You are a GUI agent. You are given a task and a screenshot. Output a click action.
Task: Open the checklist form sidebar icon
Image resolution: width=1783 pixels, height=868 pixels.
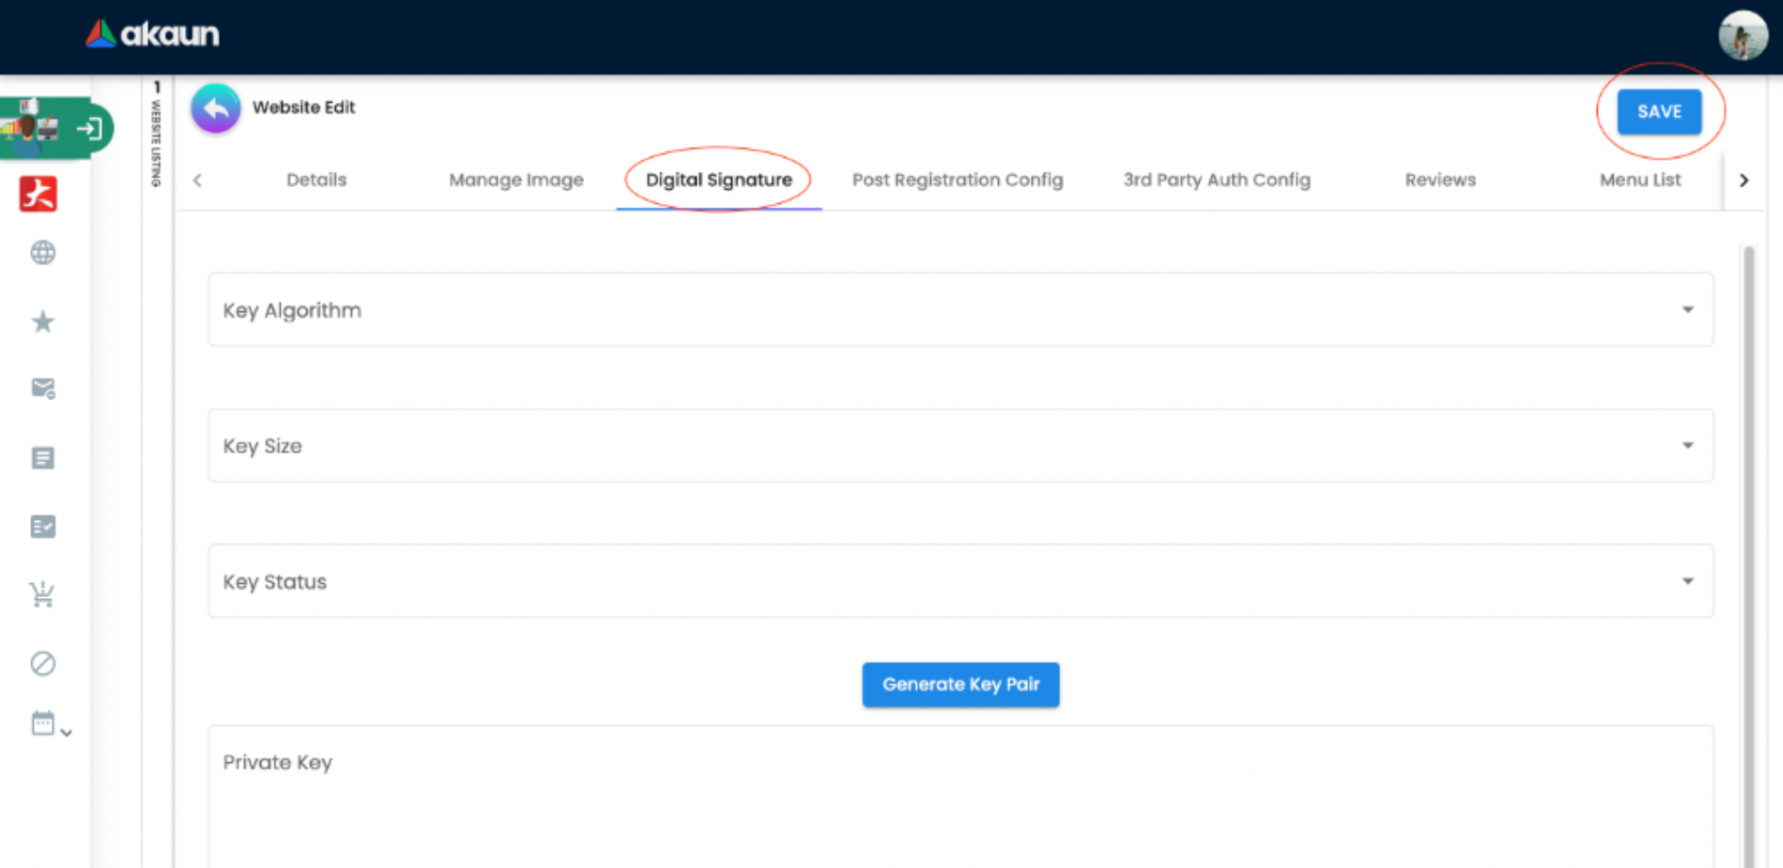pos(43,527)
